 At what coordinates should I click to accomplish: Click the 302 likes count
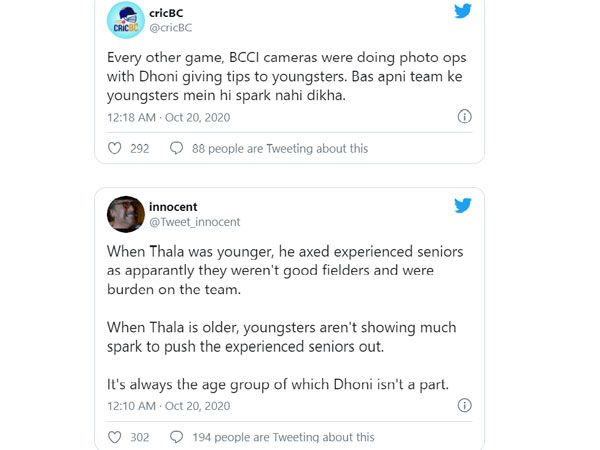tap(140, 437)
